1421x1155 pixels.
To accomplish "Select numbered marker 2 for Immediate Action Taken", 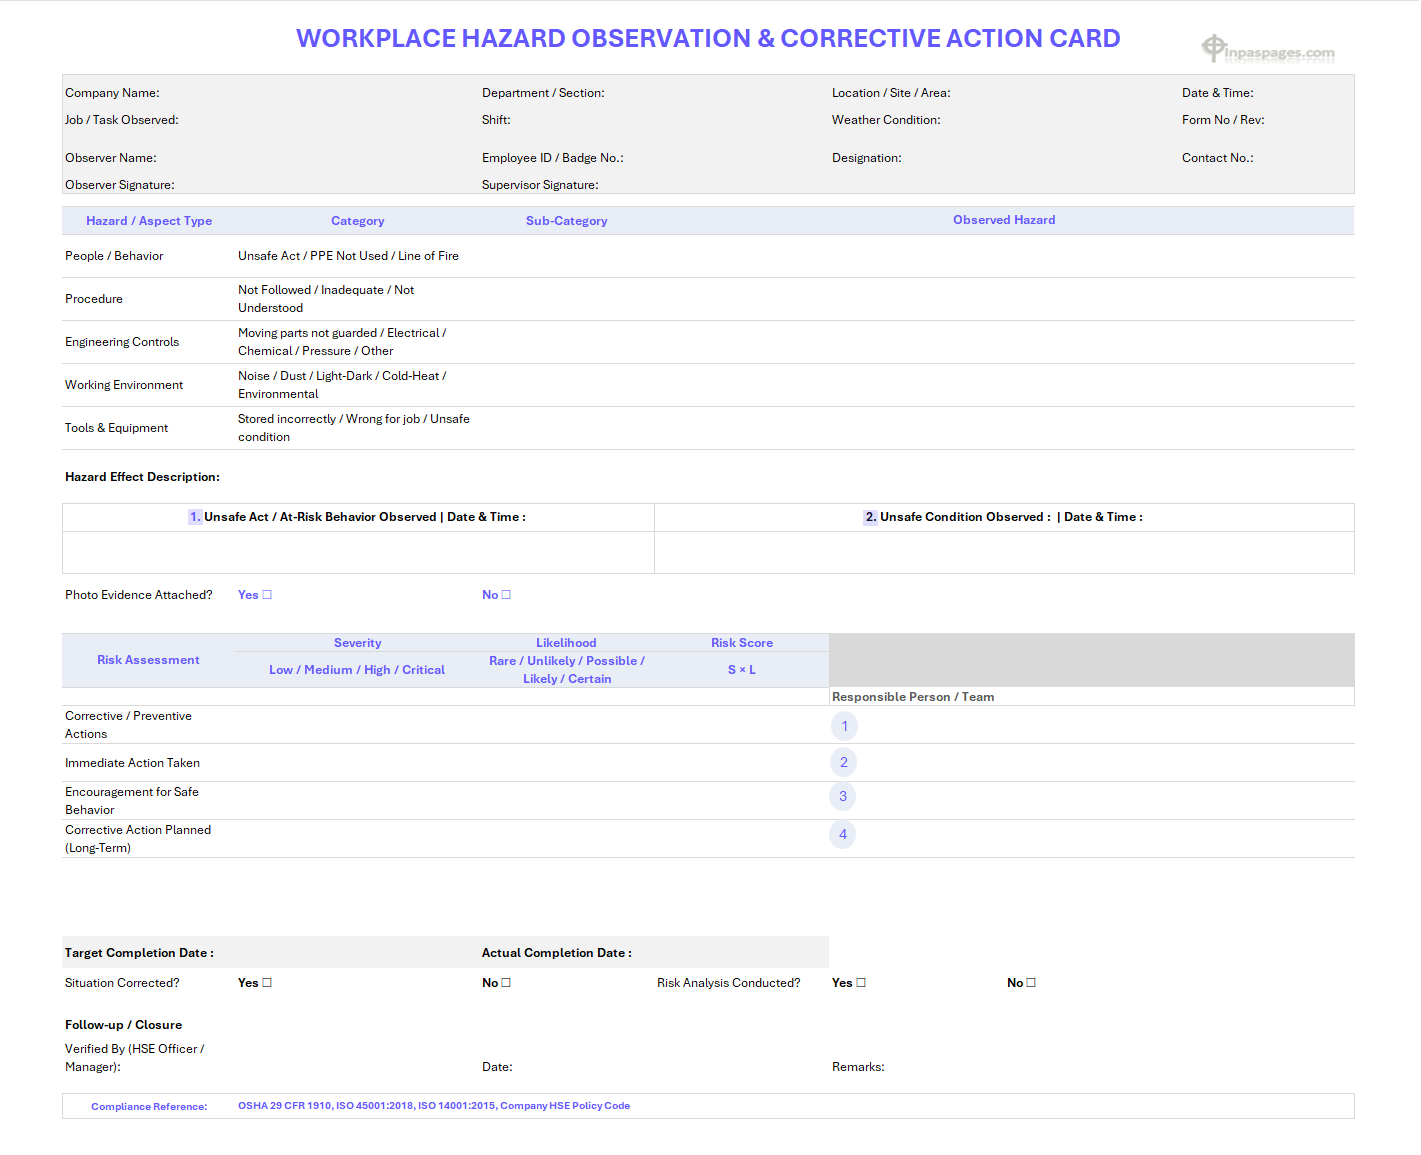I will point(843,762).
